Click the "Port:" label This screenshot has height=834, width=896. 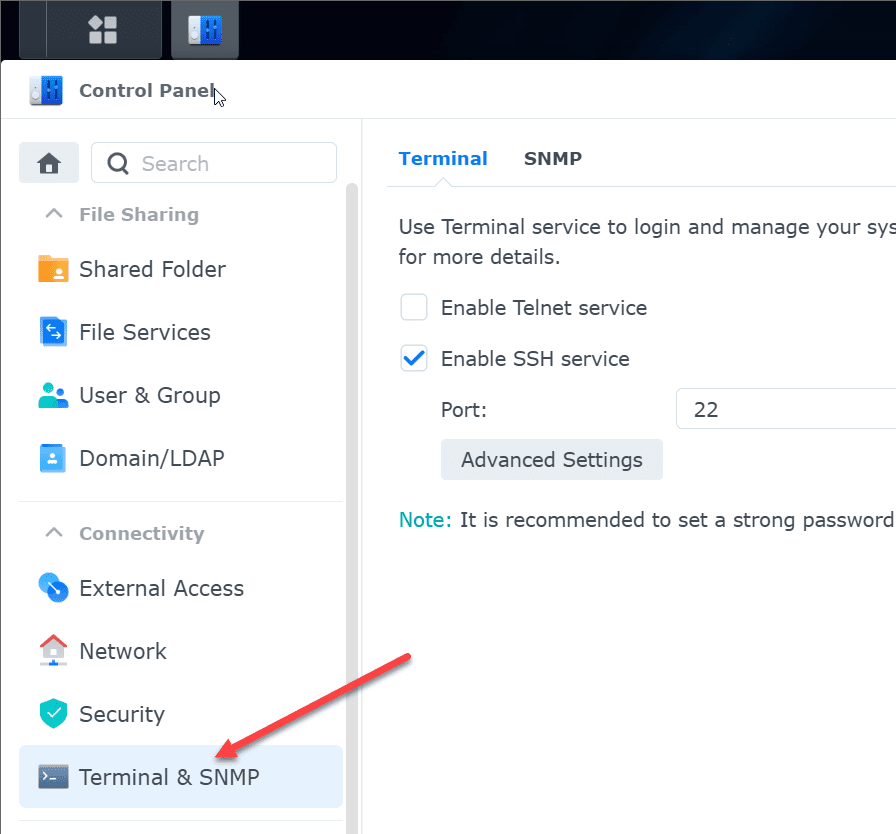[x=463, y=410]
